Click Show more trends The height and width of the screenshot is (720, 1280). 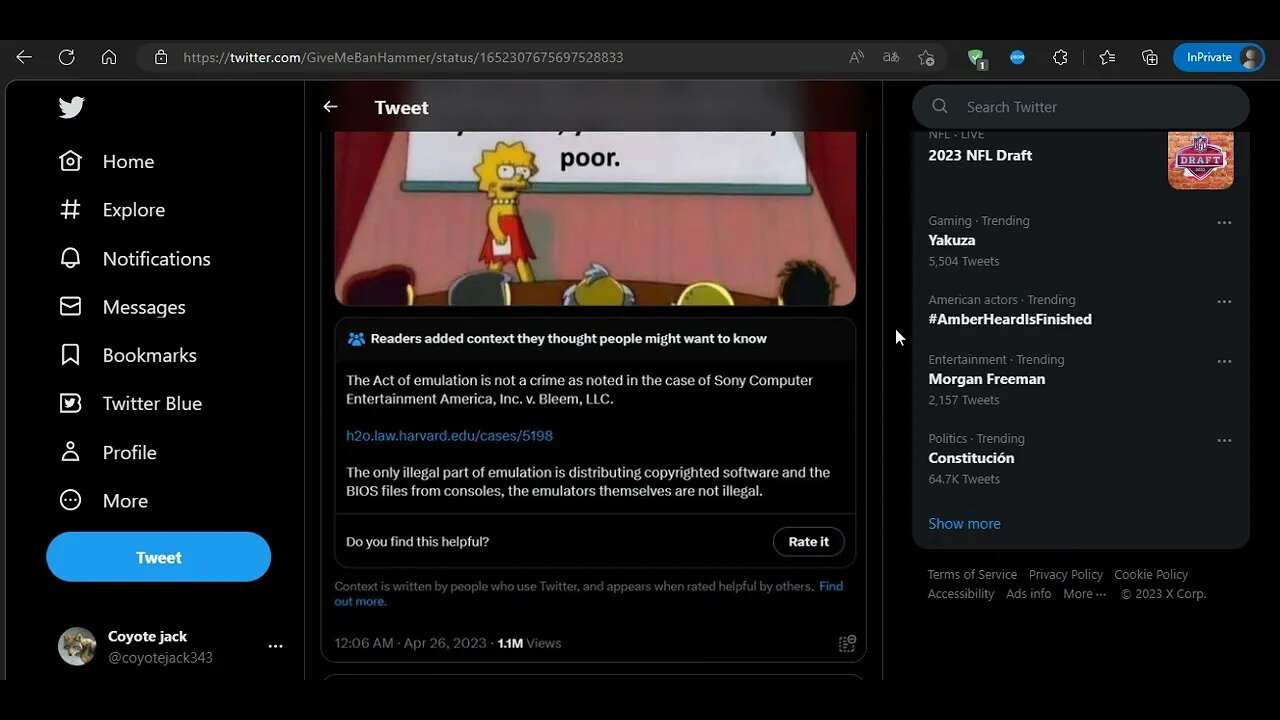click(x=964, y=523)
